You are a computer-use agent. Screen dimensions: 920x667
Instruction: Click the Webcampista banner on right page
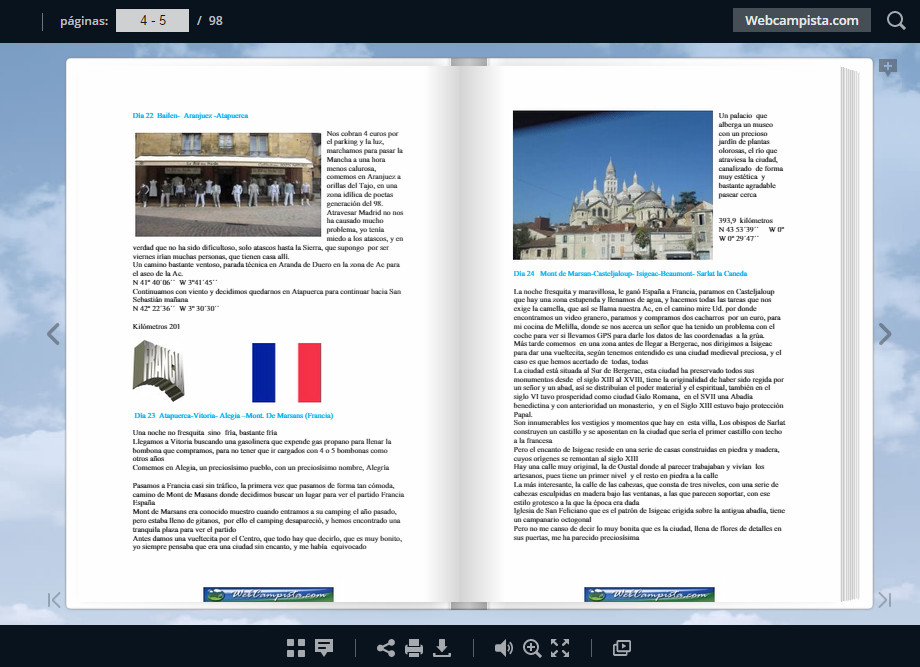pyautogui.click(x=649, y=594)
